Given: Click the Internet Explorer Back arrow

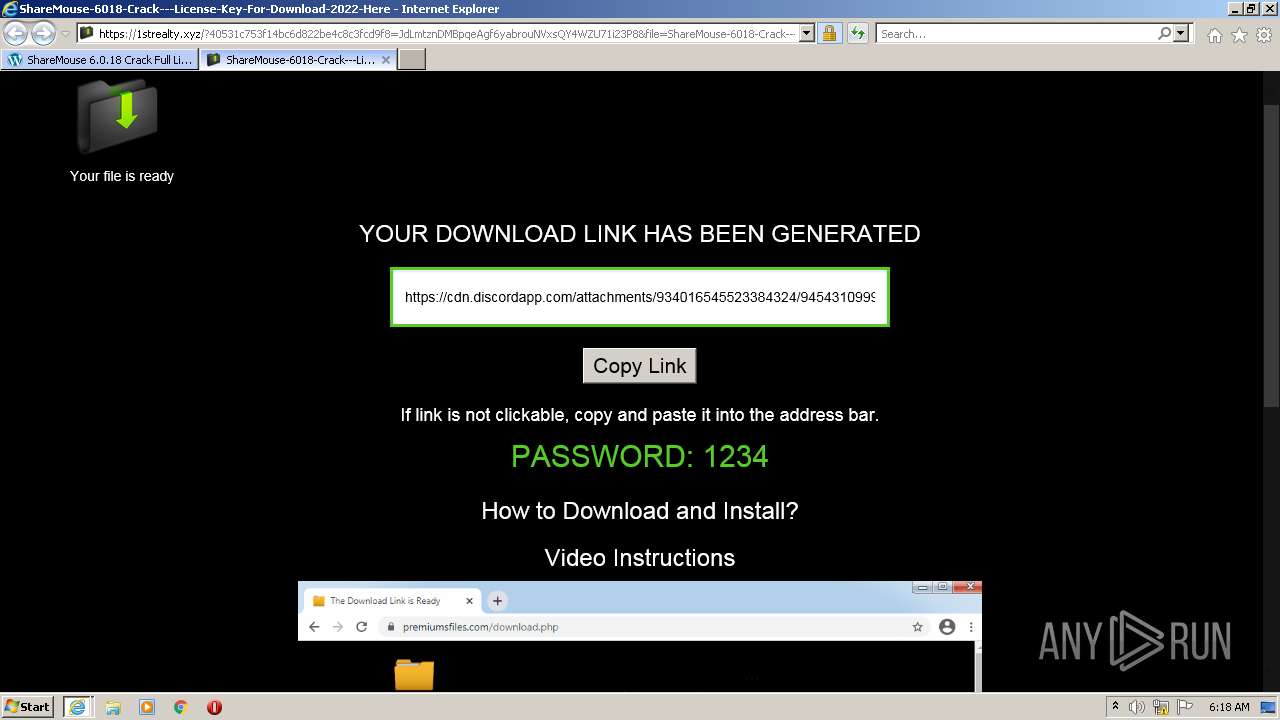Looking at the screenshot, I should coord(15,33).
